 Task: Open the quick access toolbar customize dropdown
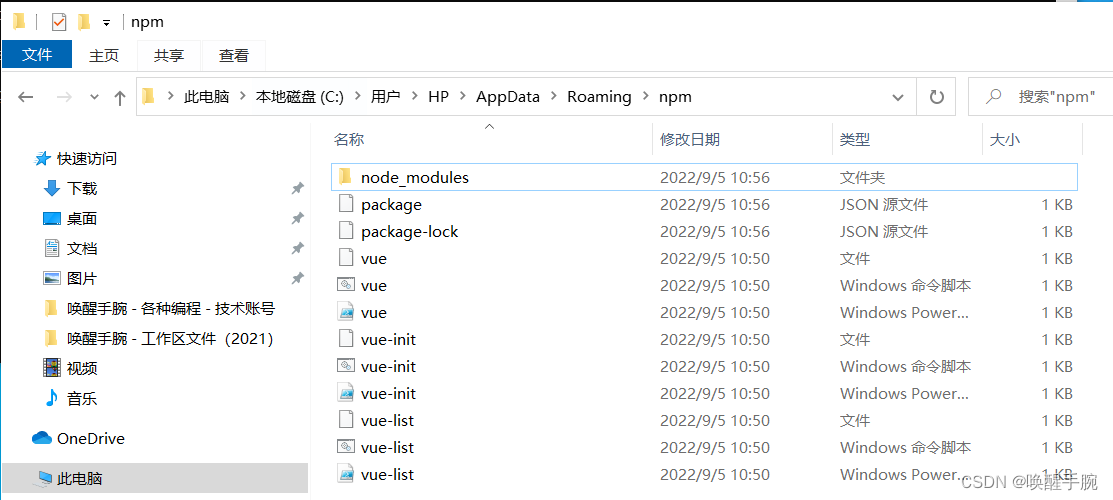coord(106,23)
